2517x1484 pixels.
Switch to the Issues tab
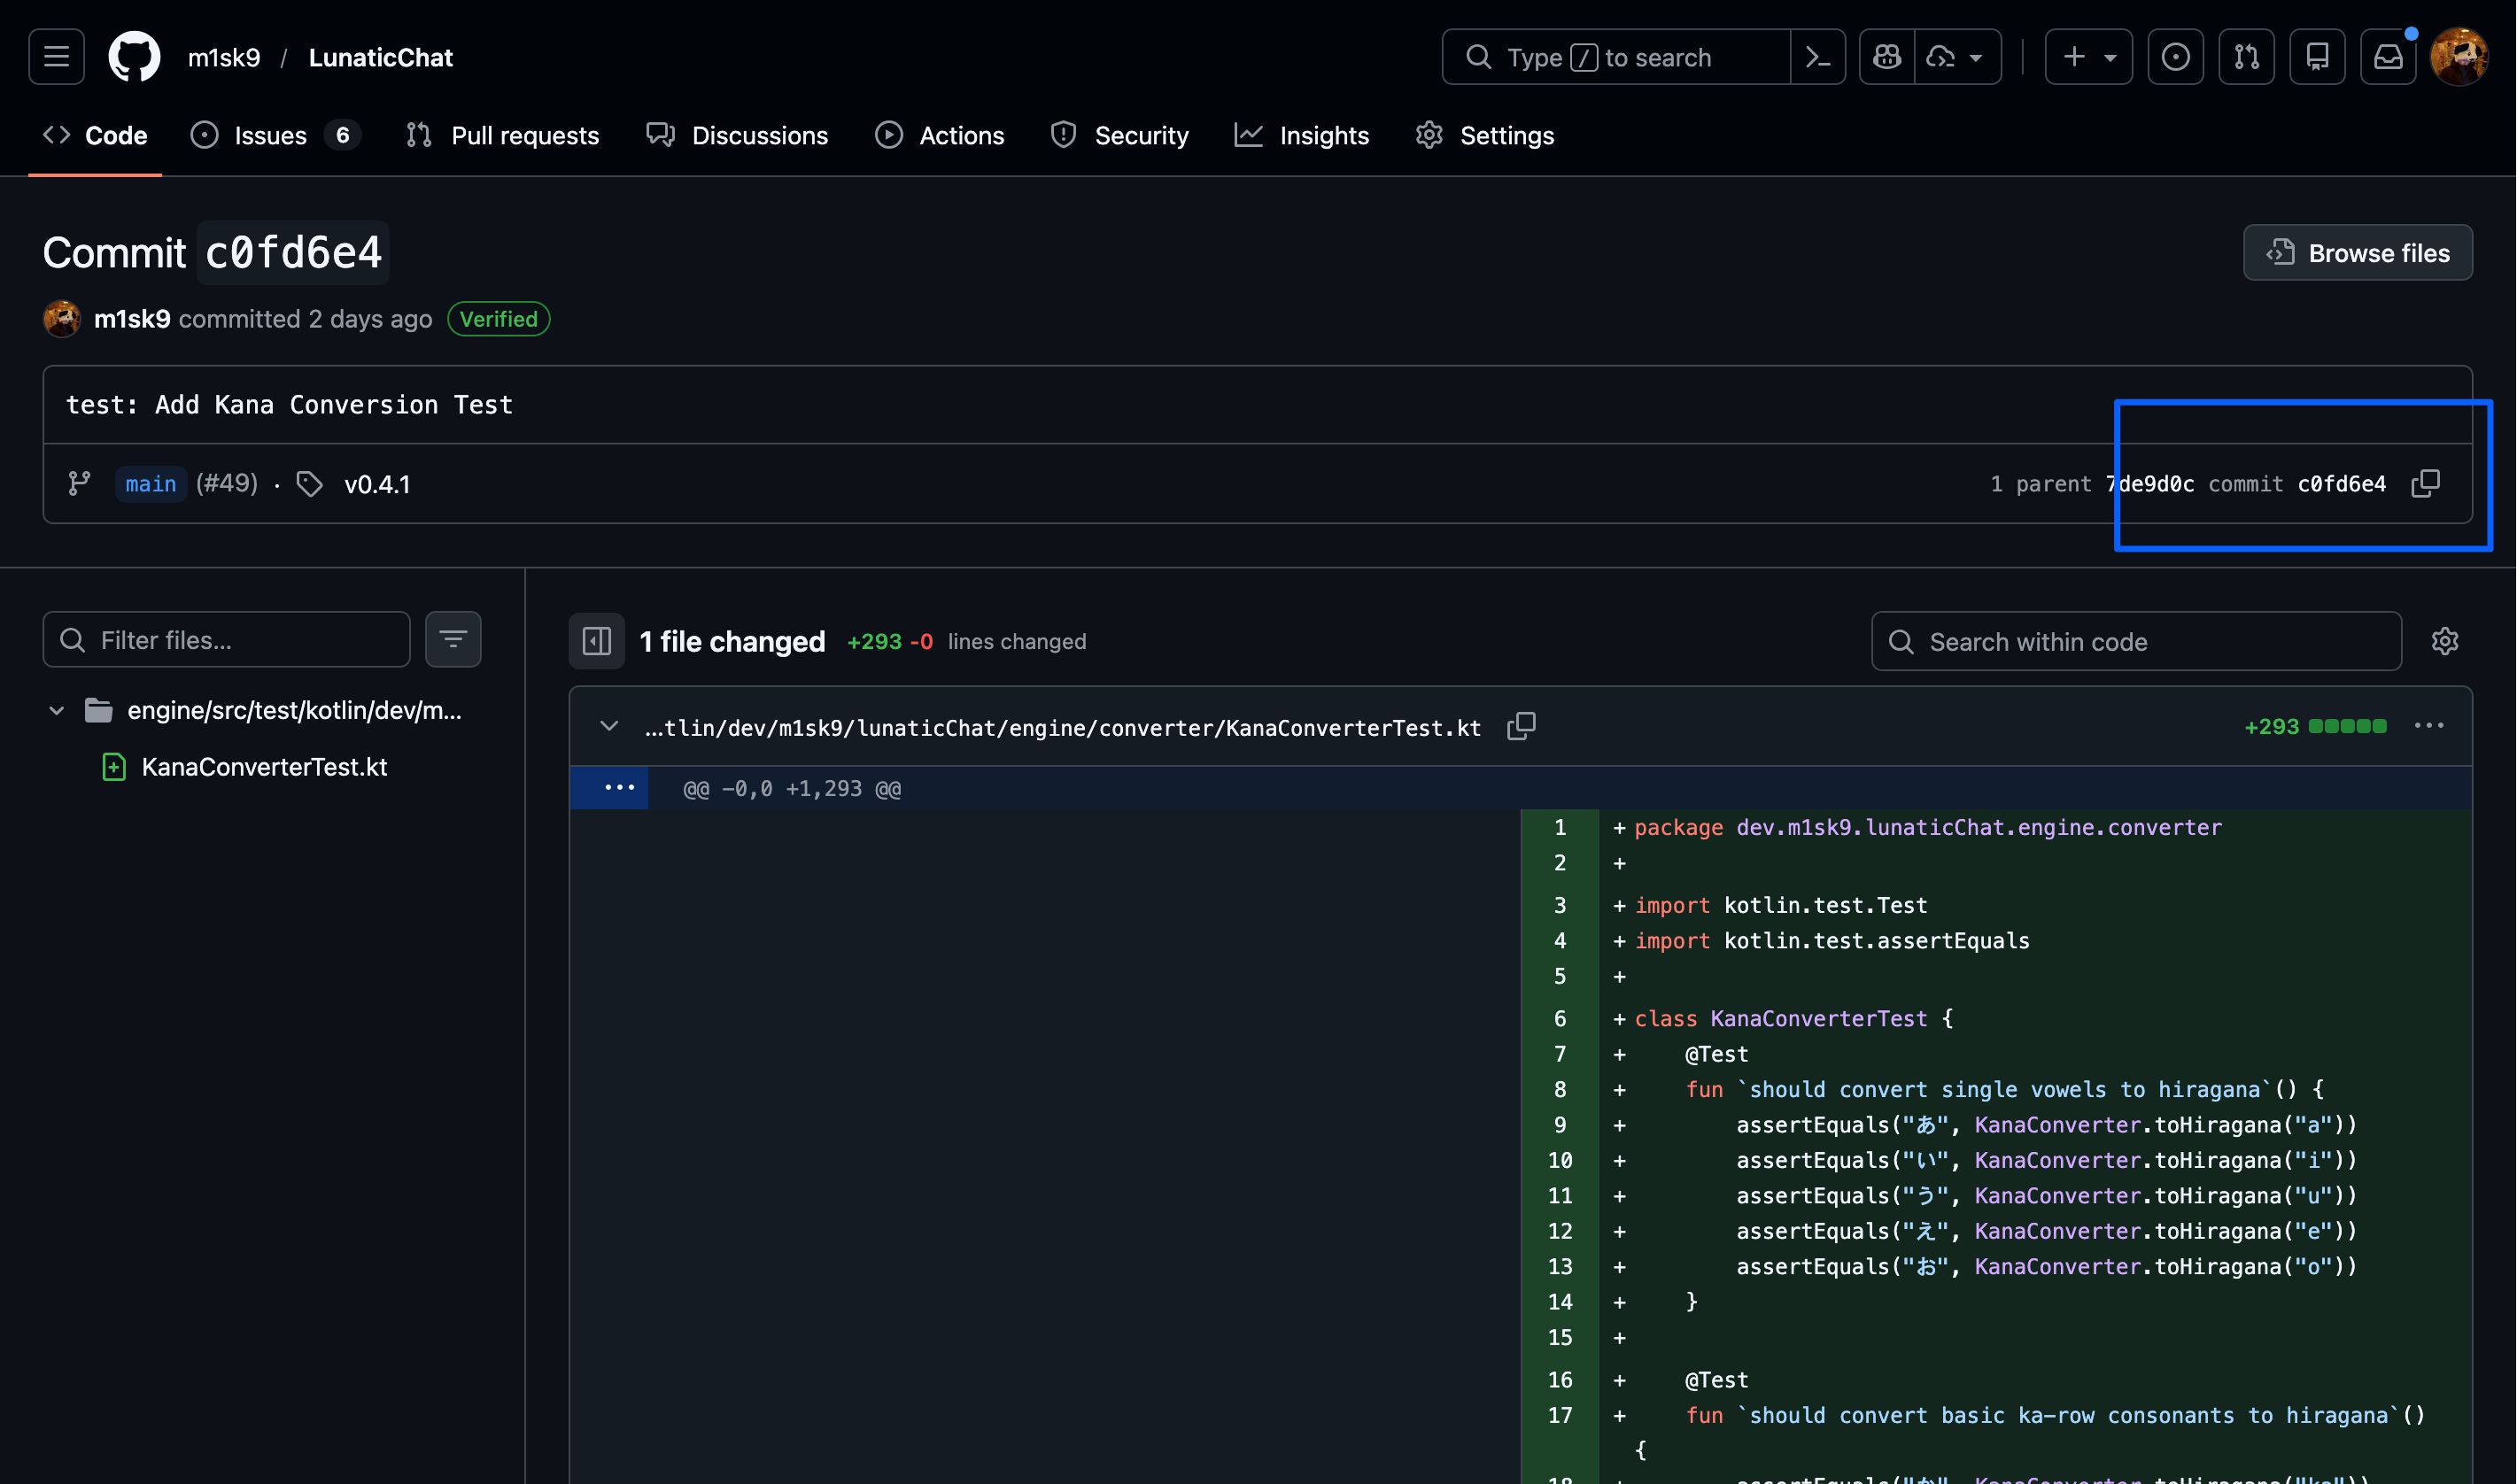[x=271, y=135]
